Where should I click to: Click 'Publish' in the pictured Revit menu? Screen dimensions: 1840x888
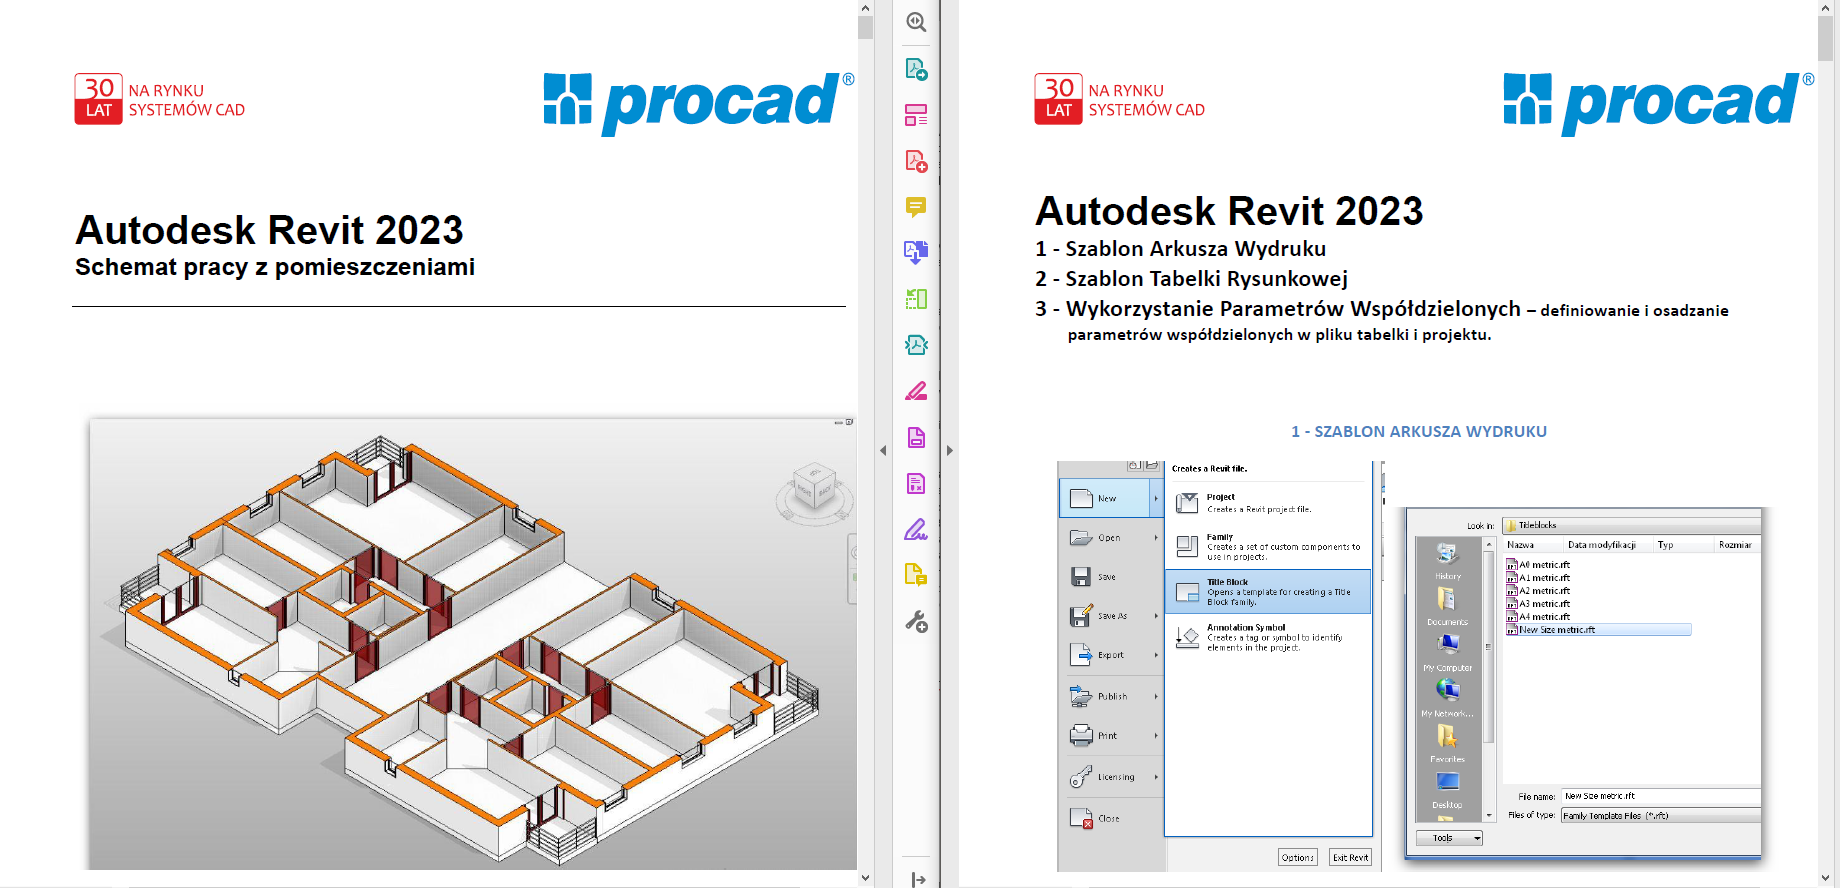[1111, 696]
